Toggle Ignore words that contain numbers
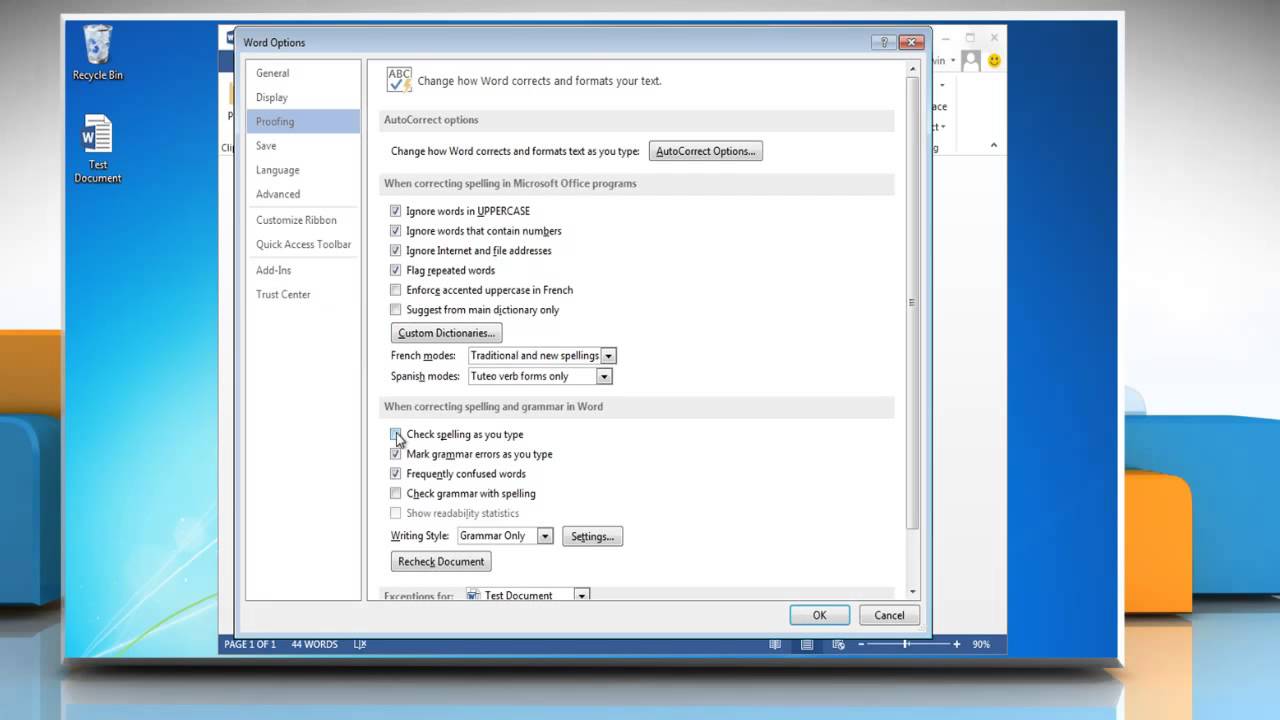 [x=396, y=231]
